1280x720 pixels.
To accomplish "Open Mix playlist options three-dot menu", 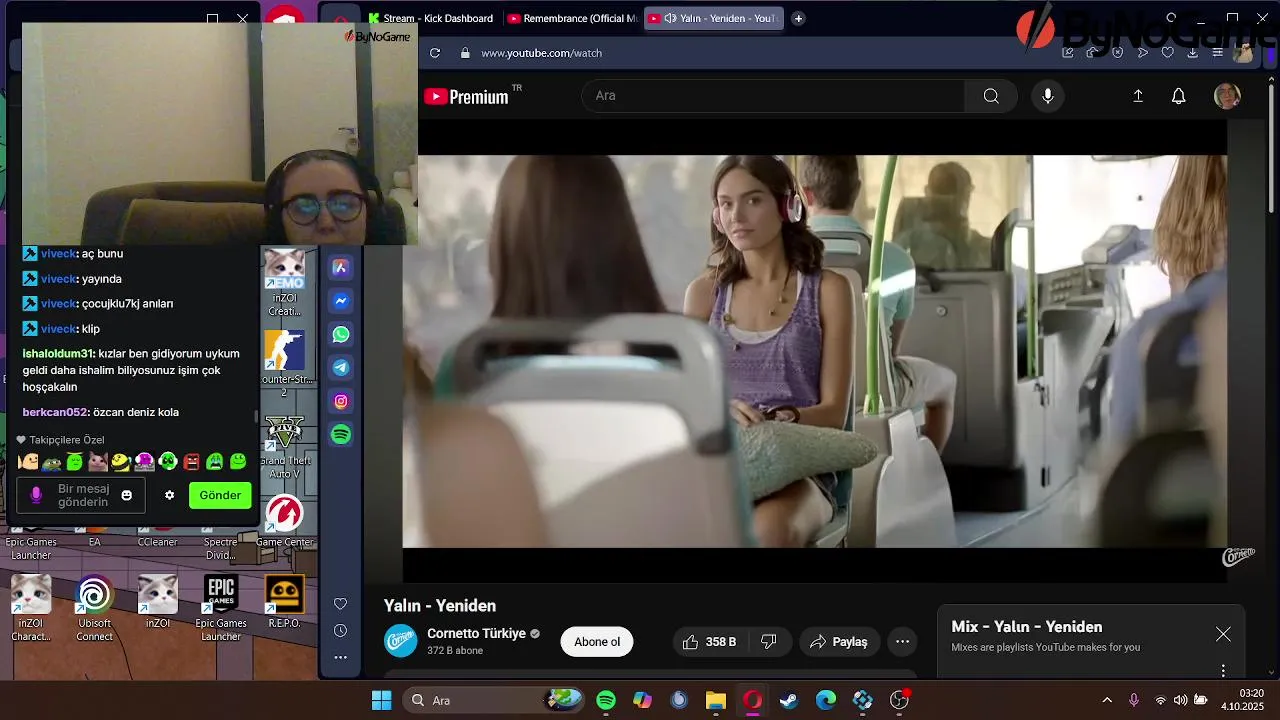I will [1223, 670].
